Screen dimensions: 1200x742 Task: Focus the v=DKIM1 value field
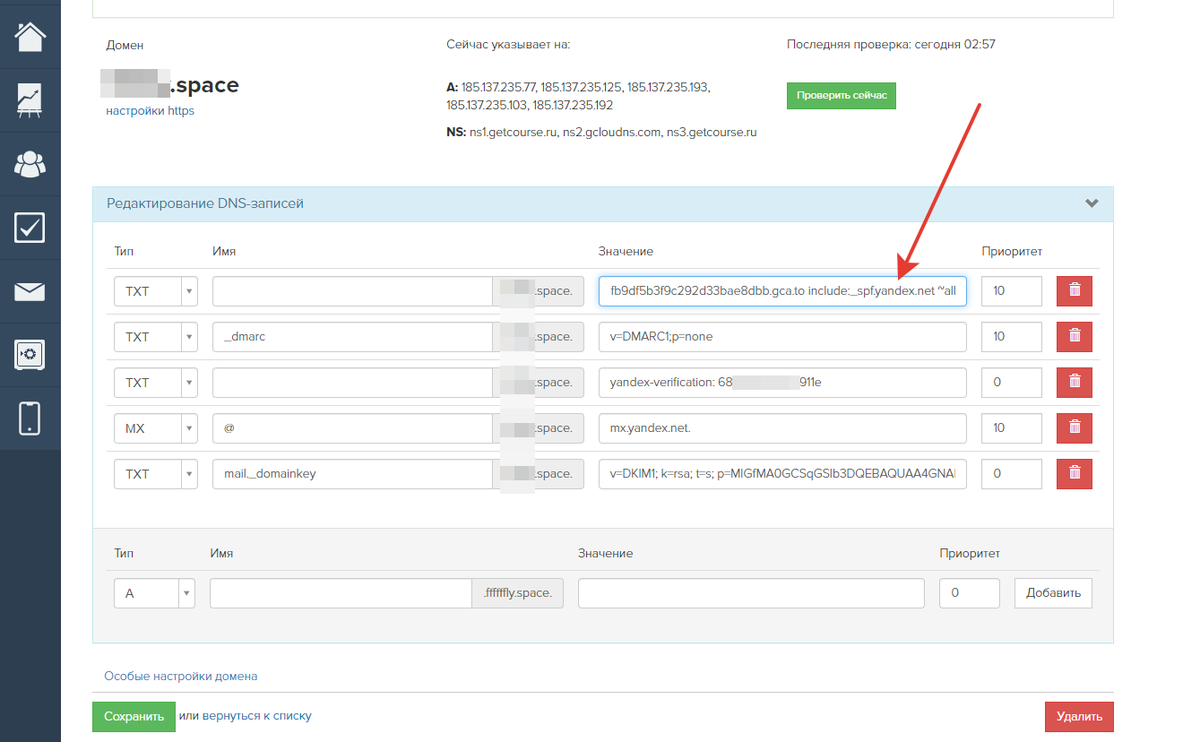(782, 474)
